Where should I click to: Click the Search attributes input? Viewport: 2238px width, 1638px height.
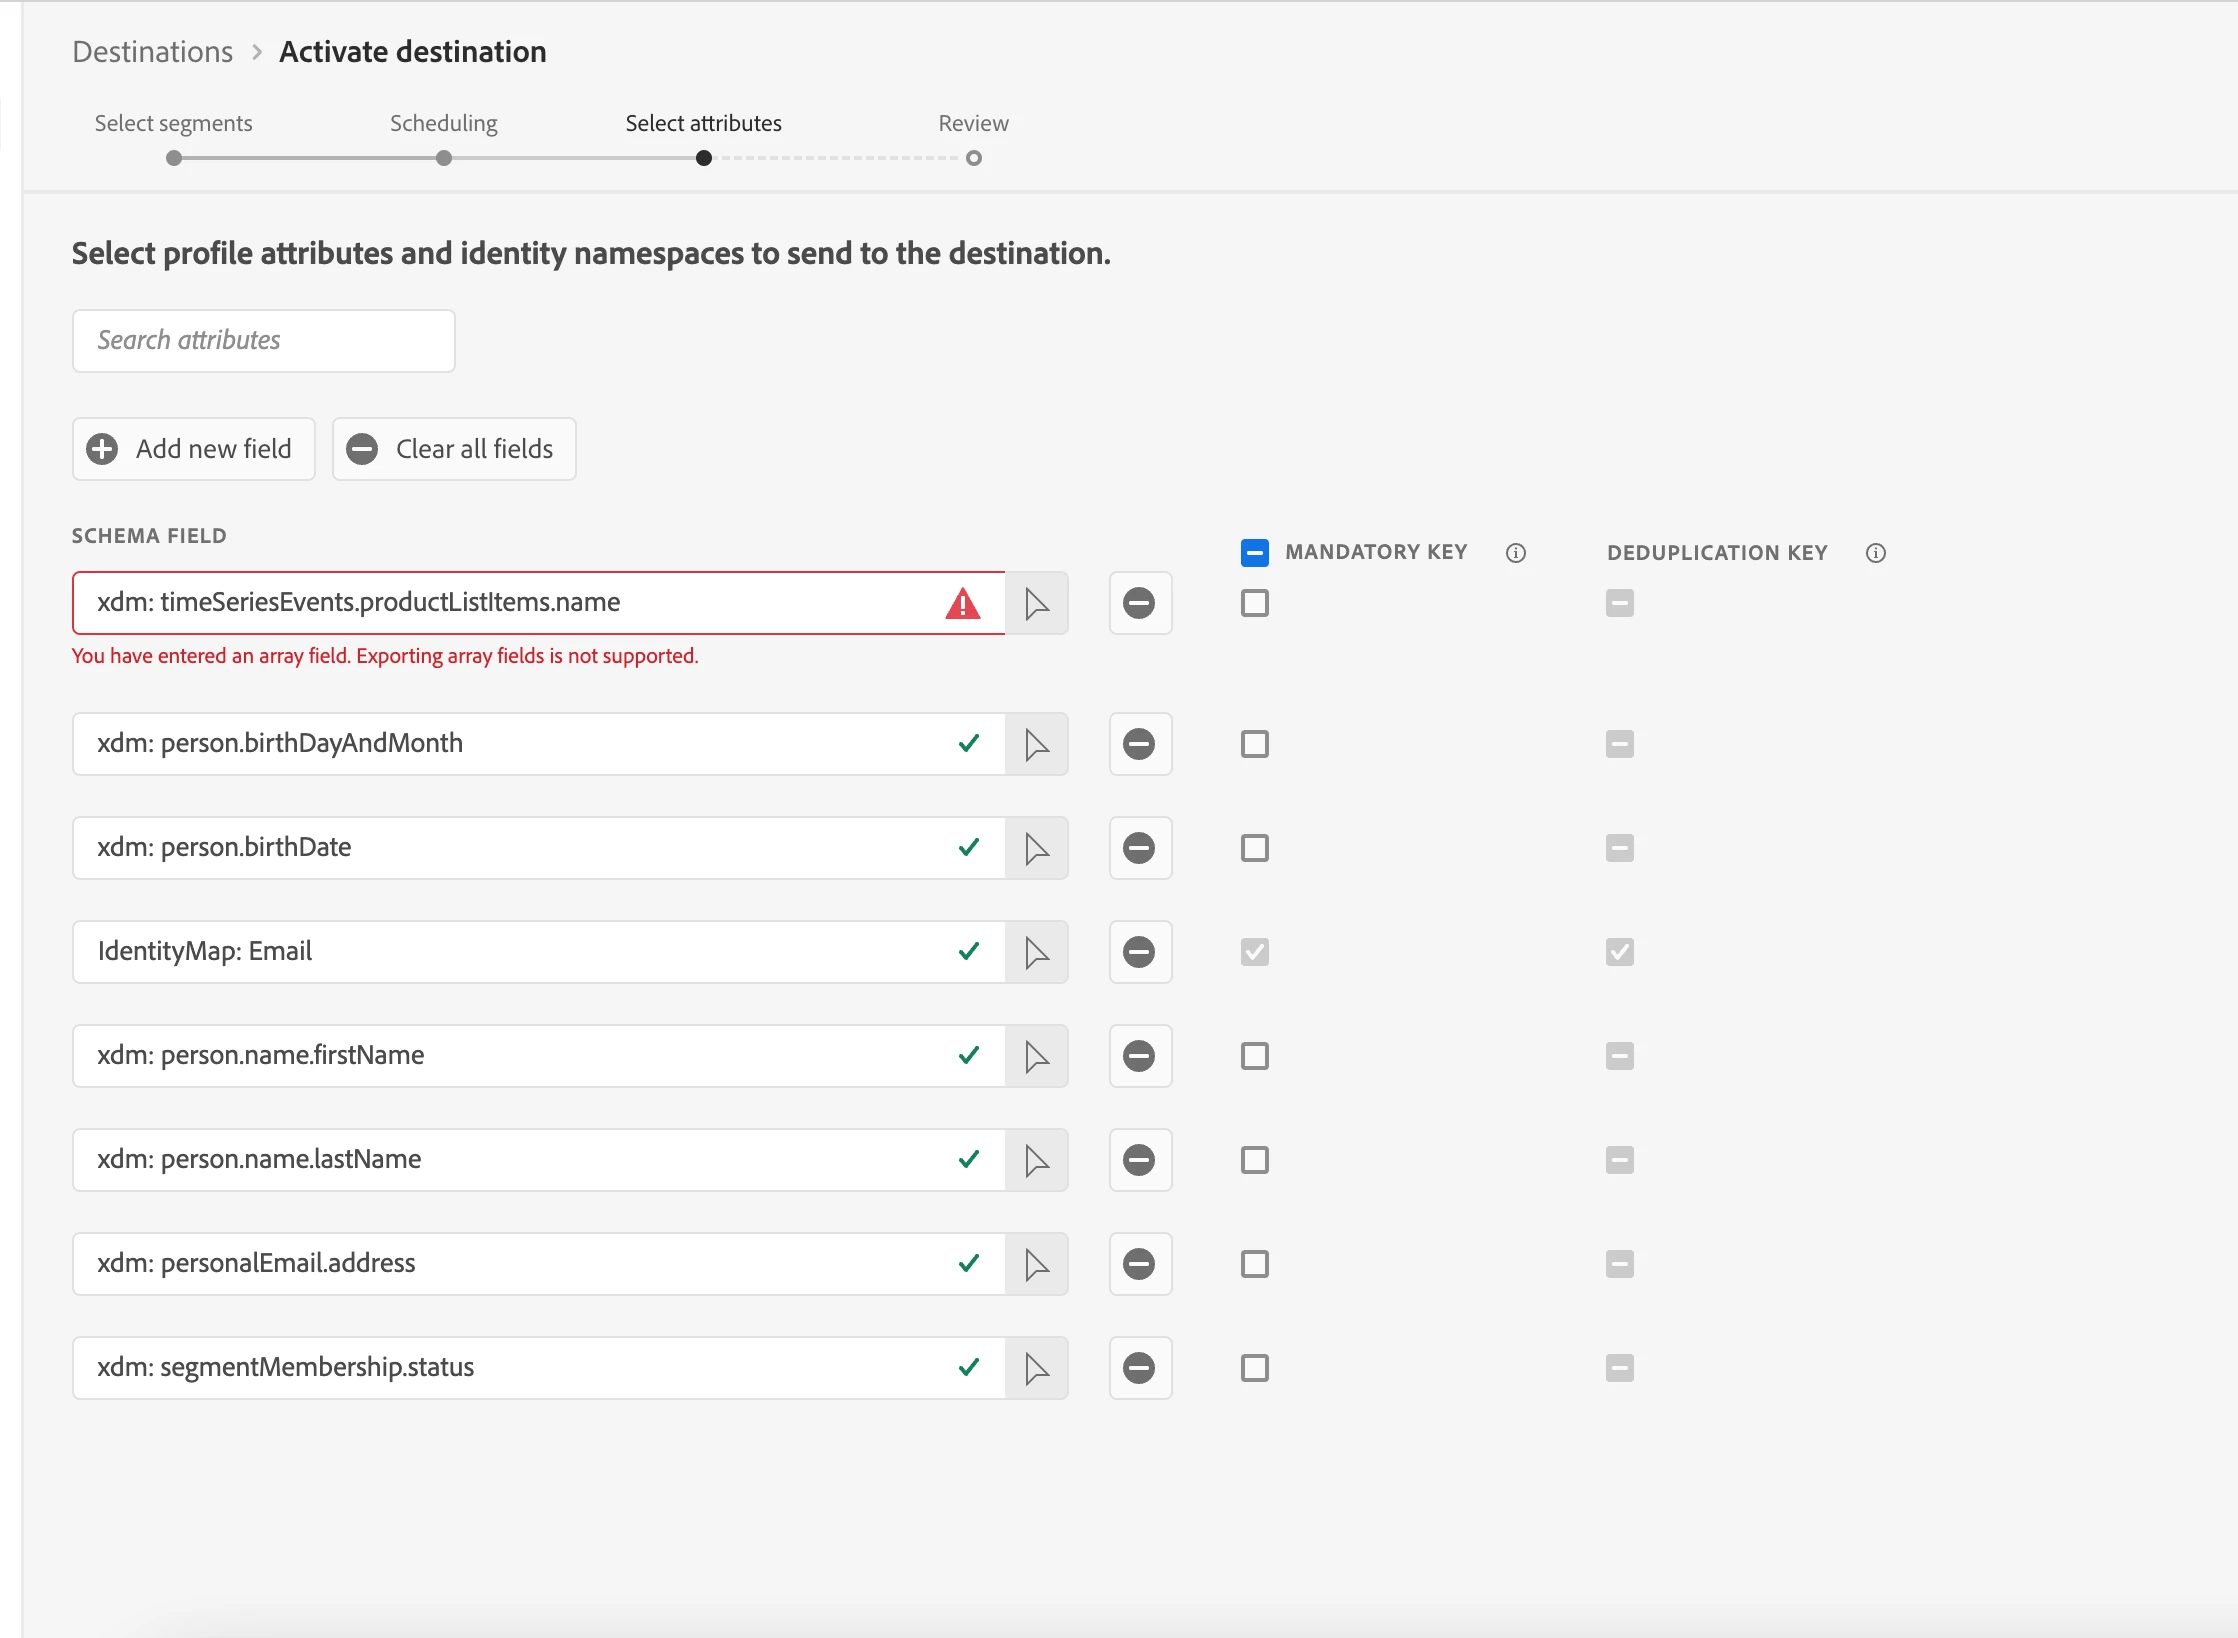264,341
